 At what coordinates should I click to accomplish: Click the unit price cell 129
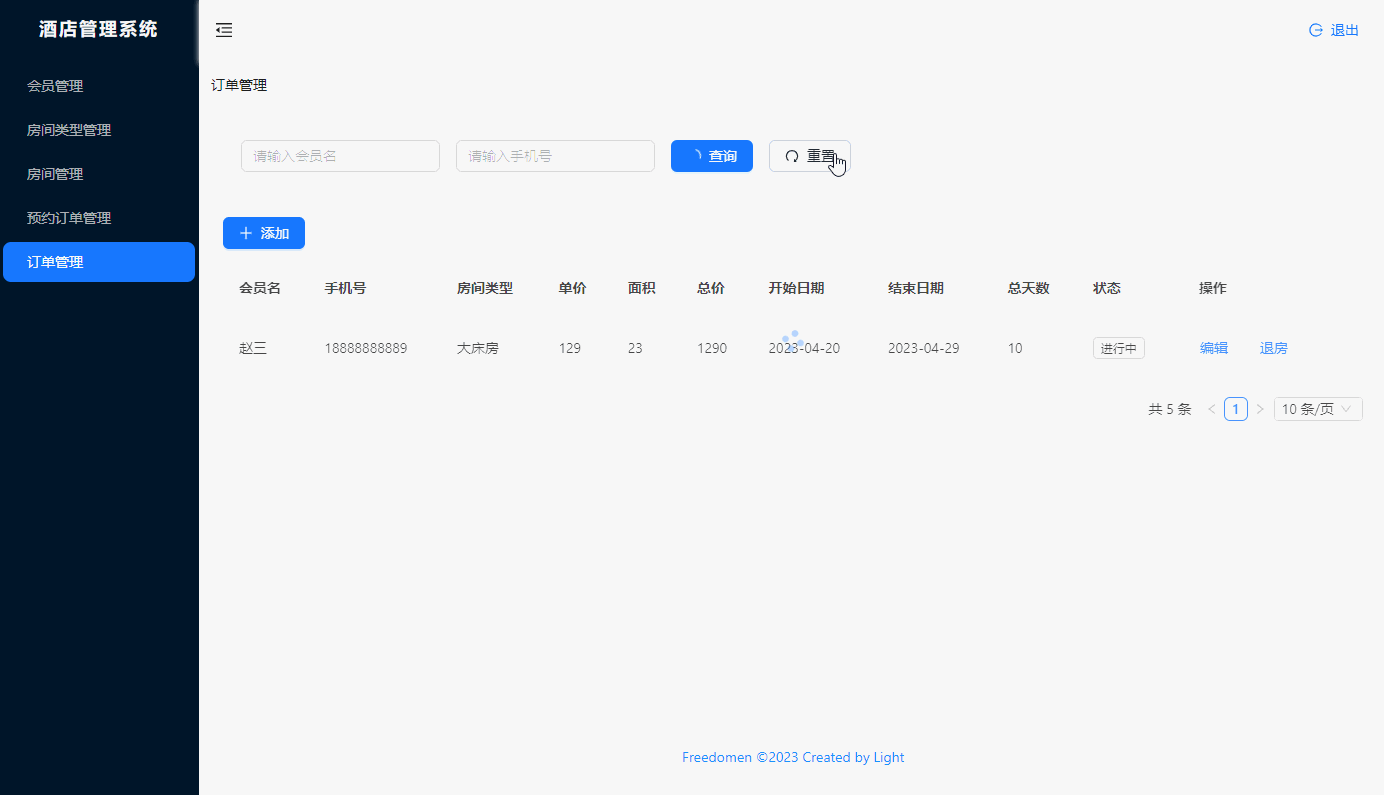570,348
